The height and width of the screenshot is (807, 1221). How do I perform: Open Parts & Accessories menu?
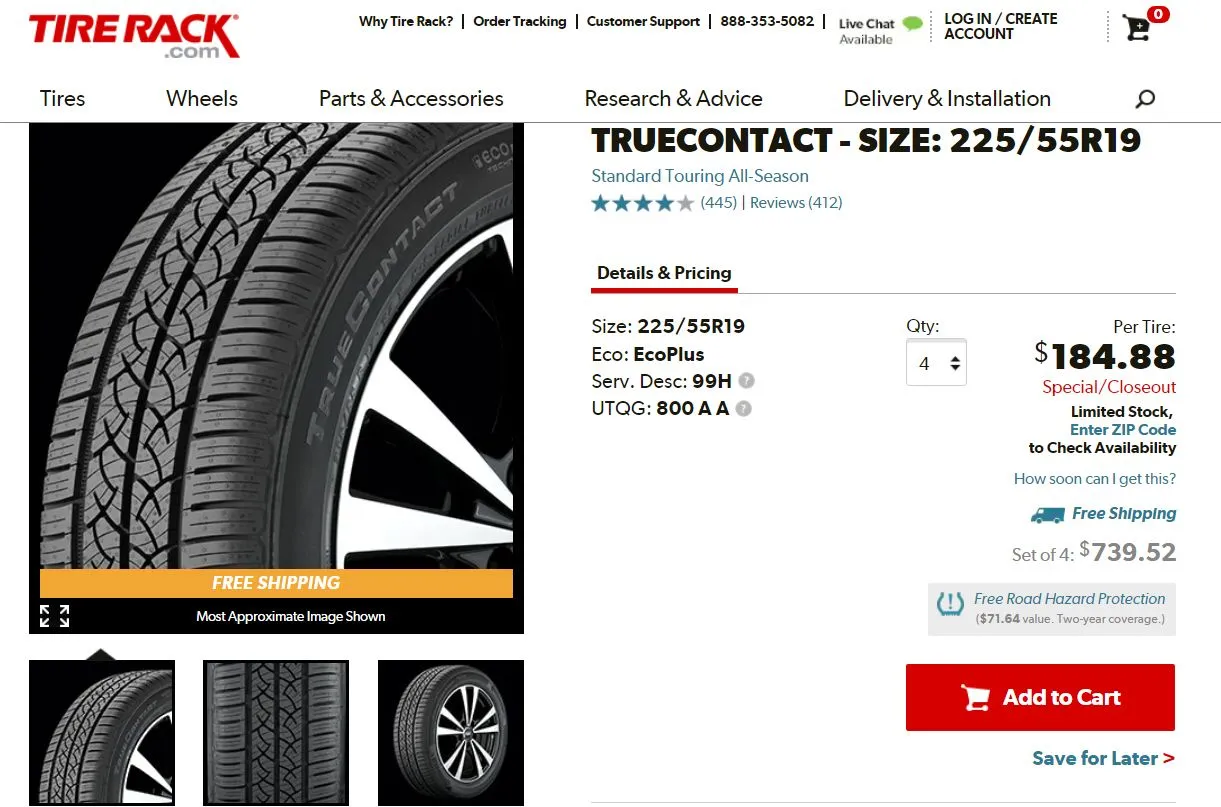411,98
